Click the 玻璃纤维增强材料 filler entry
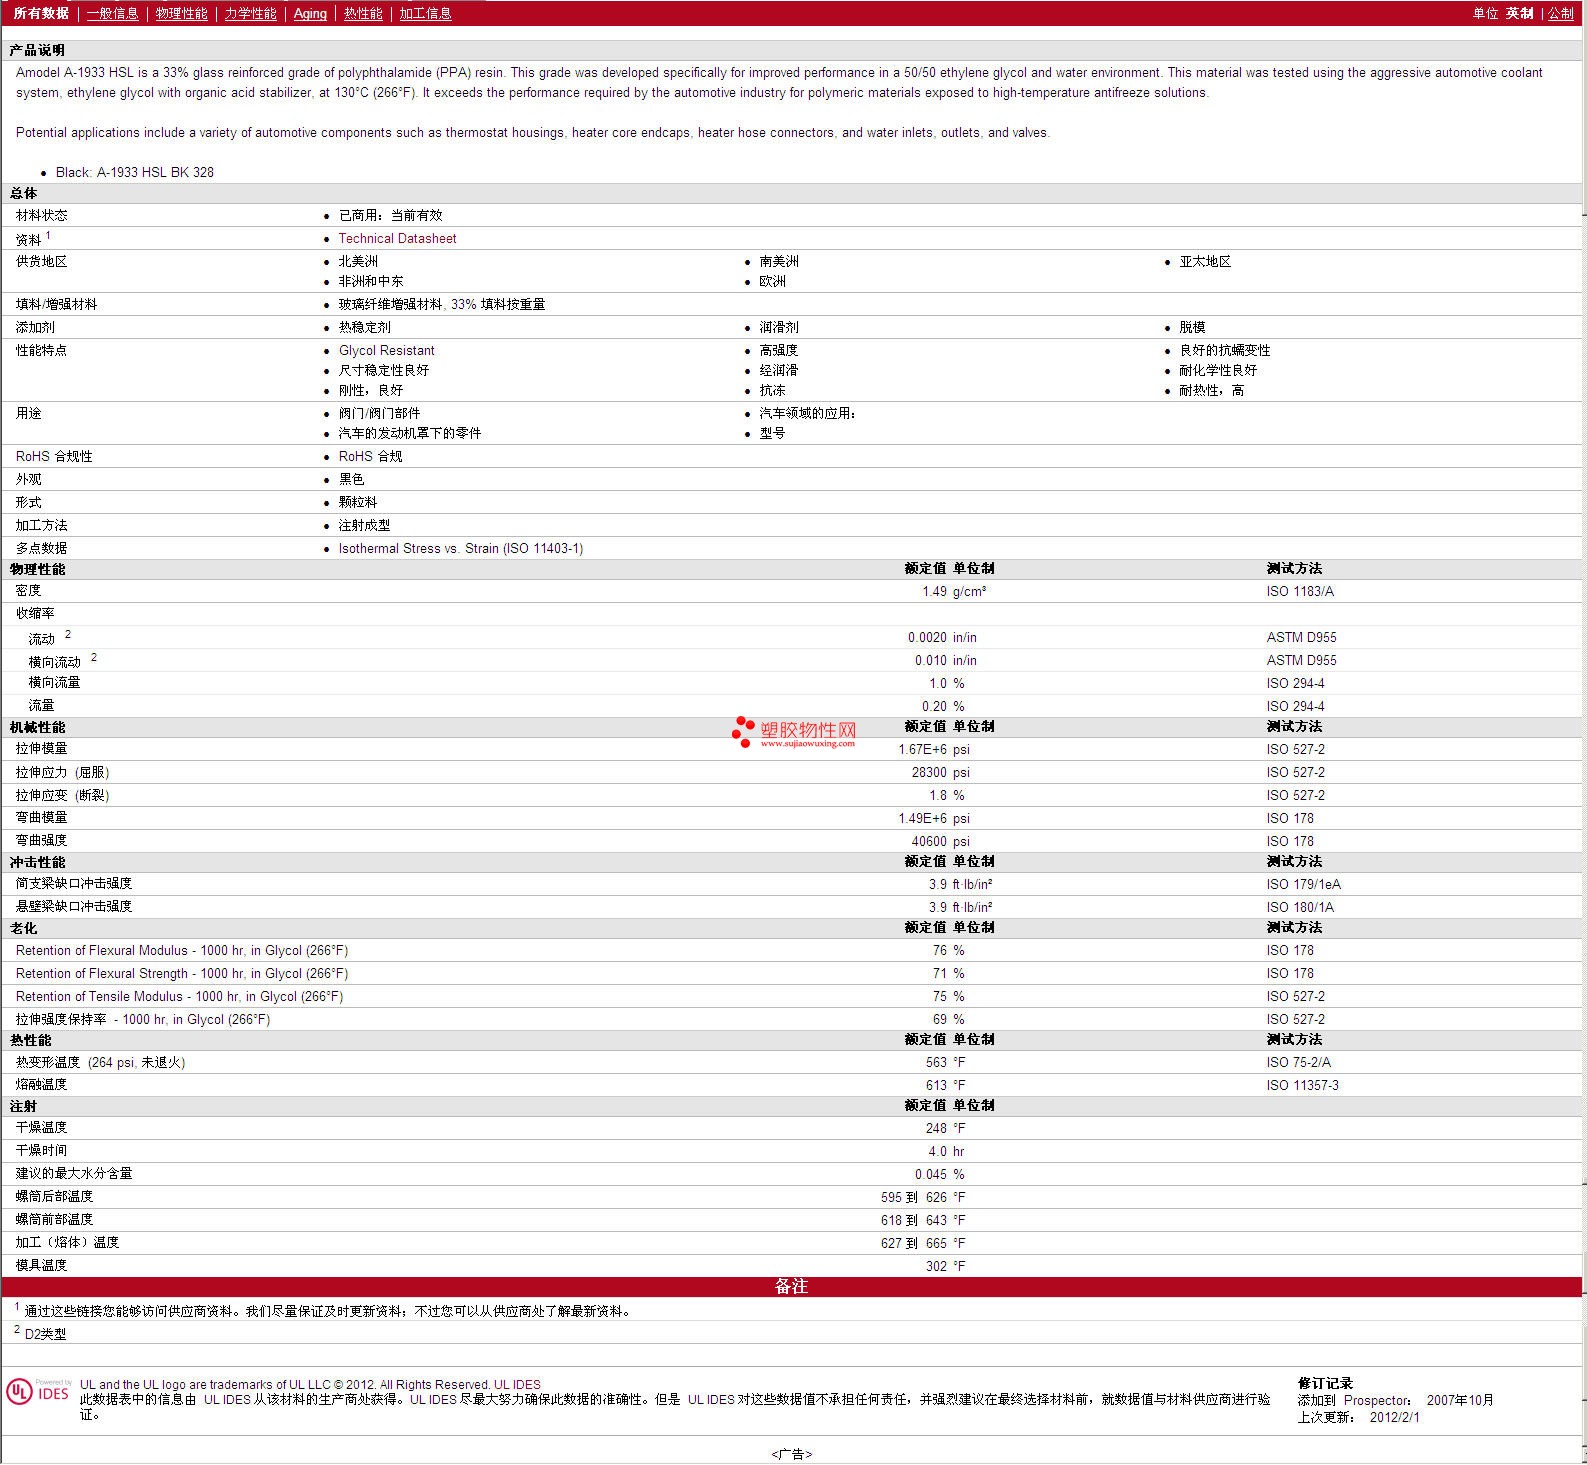The width and height of the screenshot is (1587, 1465). tap(442, 304)
